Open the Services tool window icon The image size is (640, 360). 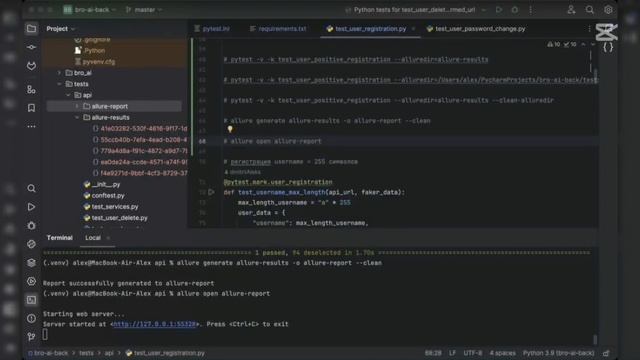coord(31,281)
